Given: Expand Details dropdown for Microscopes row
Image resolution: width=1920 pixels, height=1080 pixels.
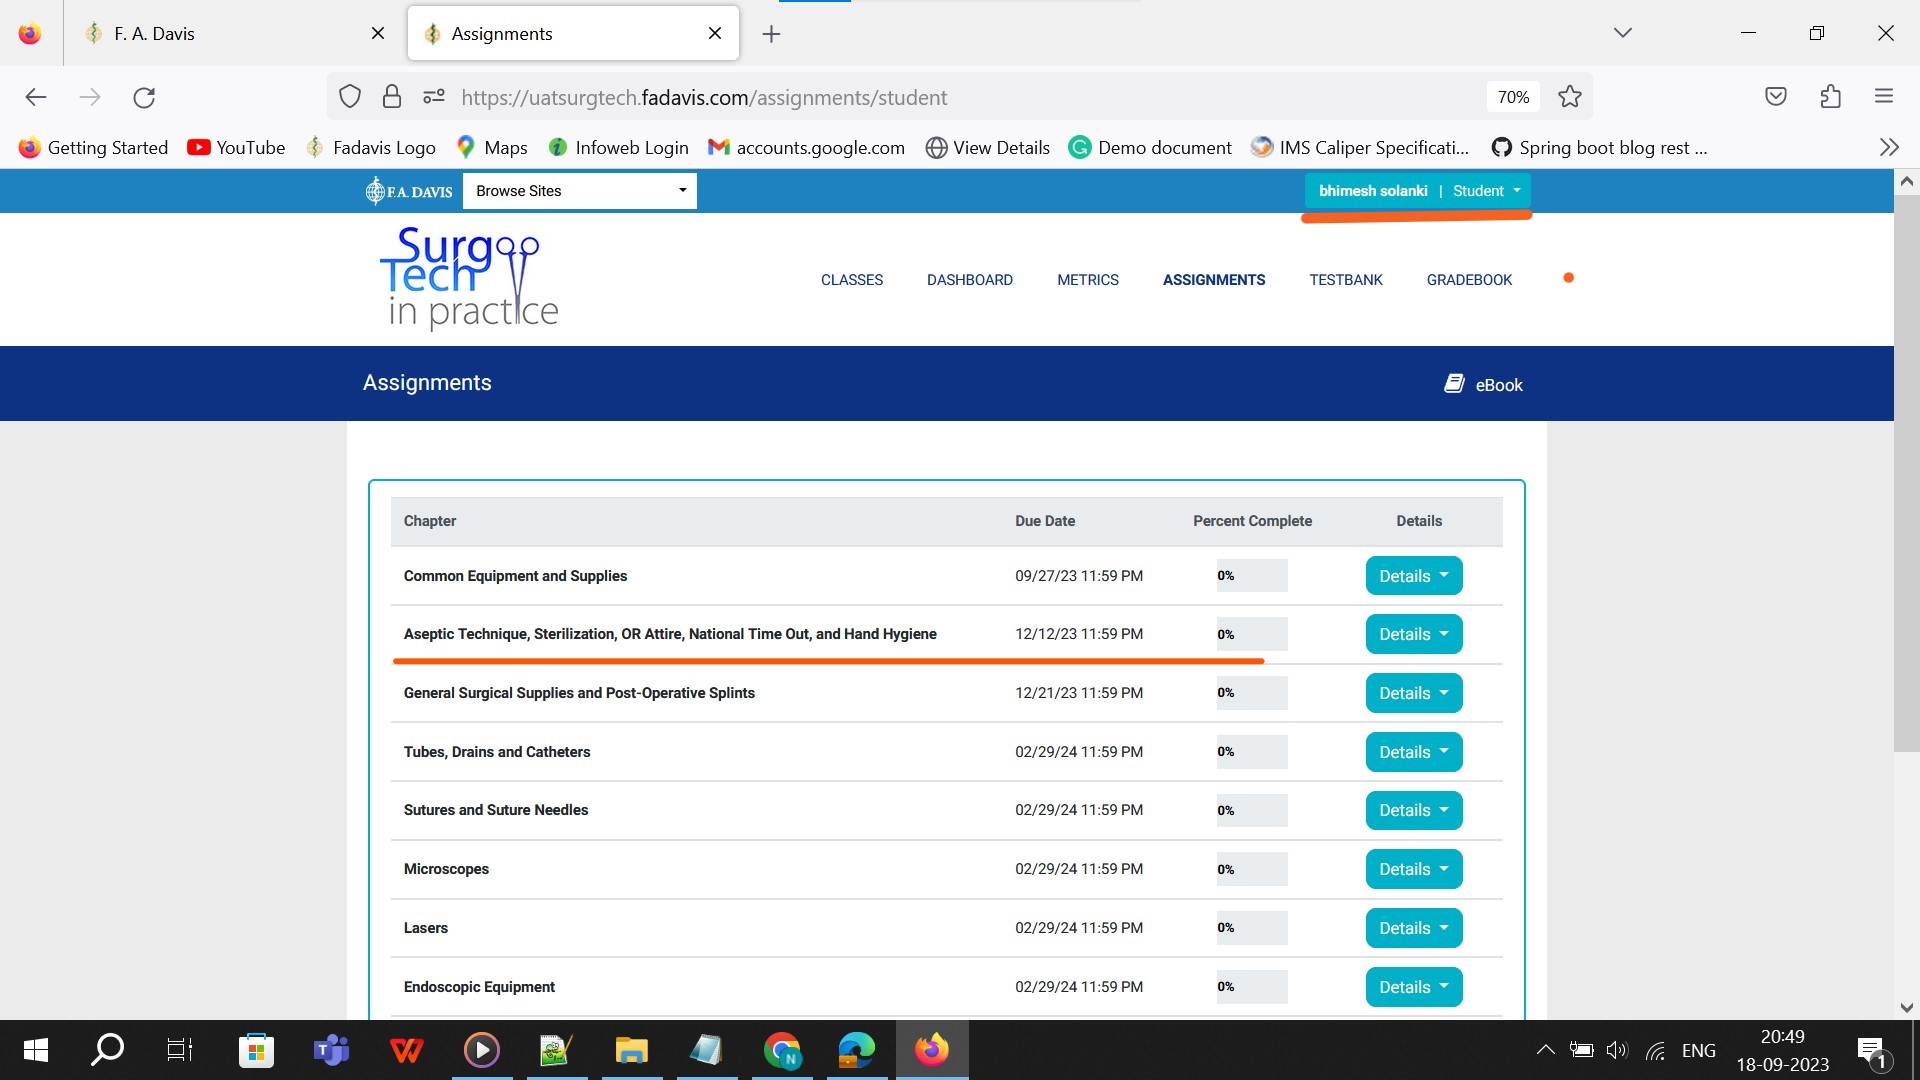Looking at the screenshot, I should [x=1413, y=869].
